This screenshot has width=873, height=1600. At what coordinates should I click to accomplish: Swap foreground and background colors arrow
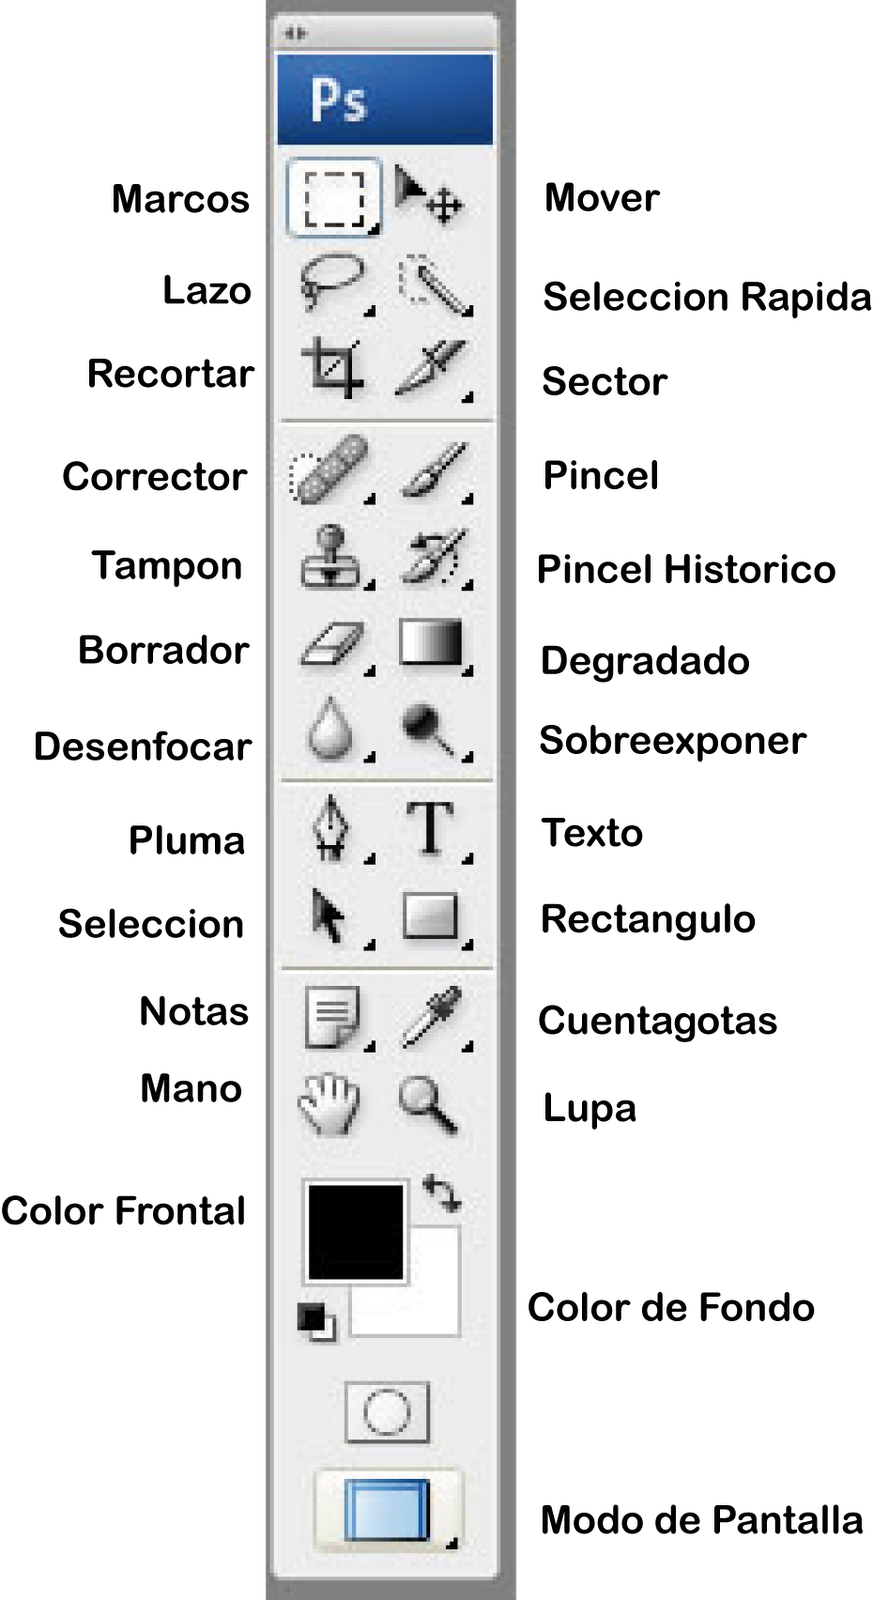(440, 1192)
